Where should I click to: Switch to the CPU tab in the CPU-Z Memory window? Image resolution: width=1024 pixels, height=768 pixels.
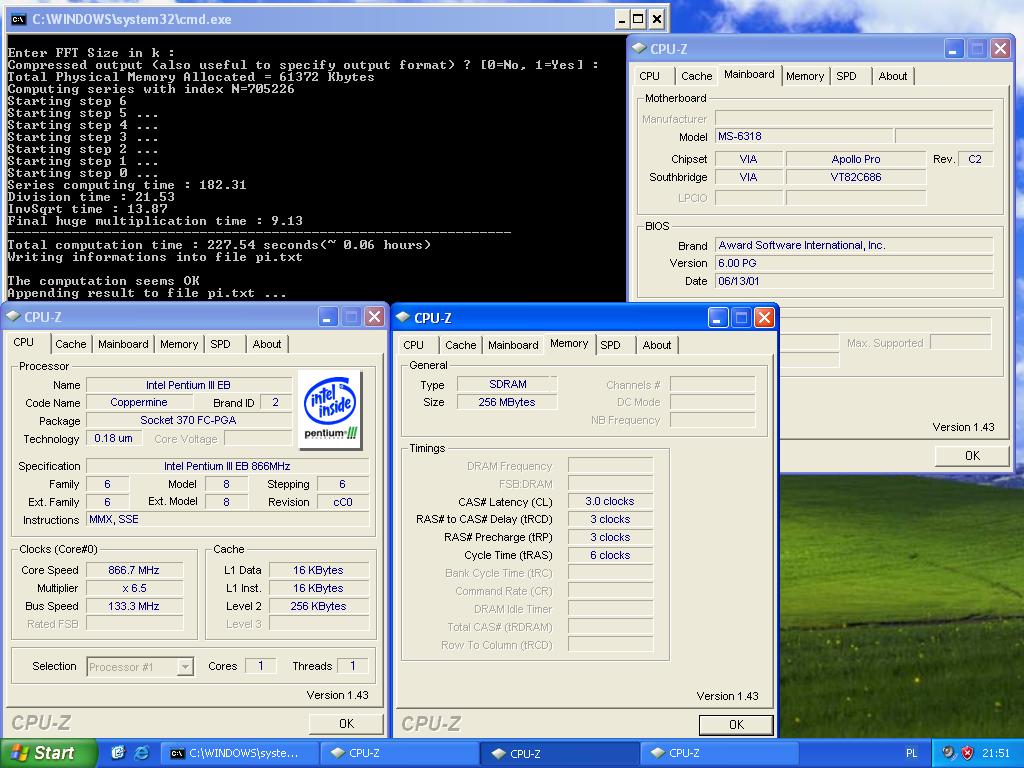tap(413, 345)
